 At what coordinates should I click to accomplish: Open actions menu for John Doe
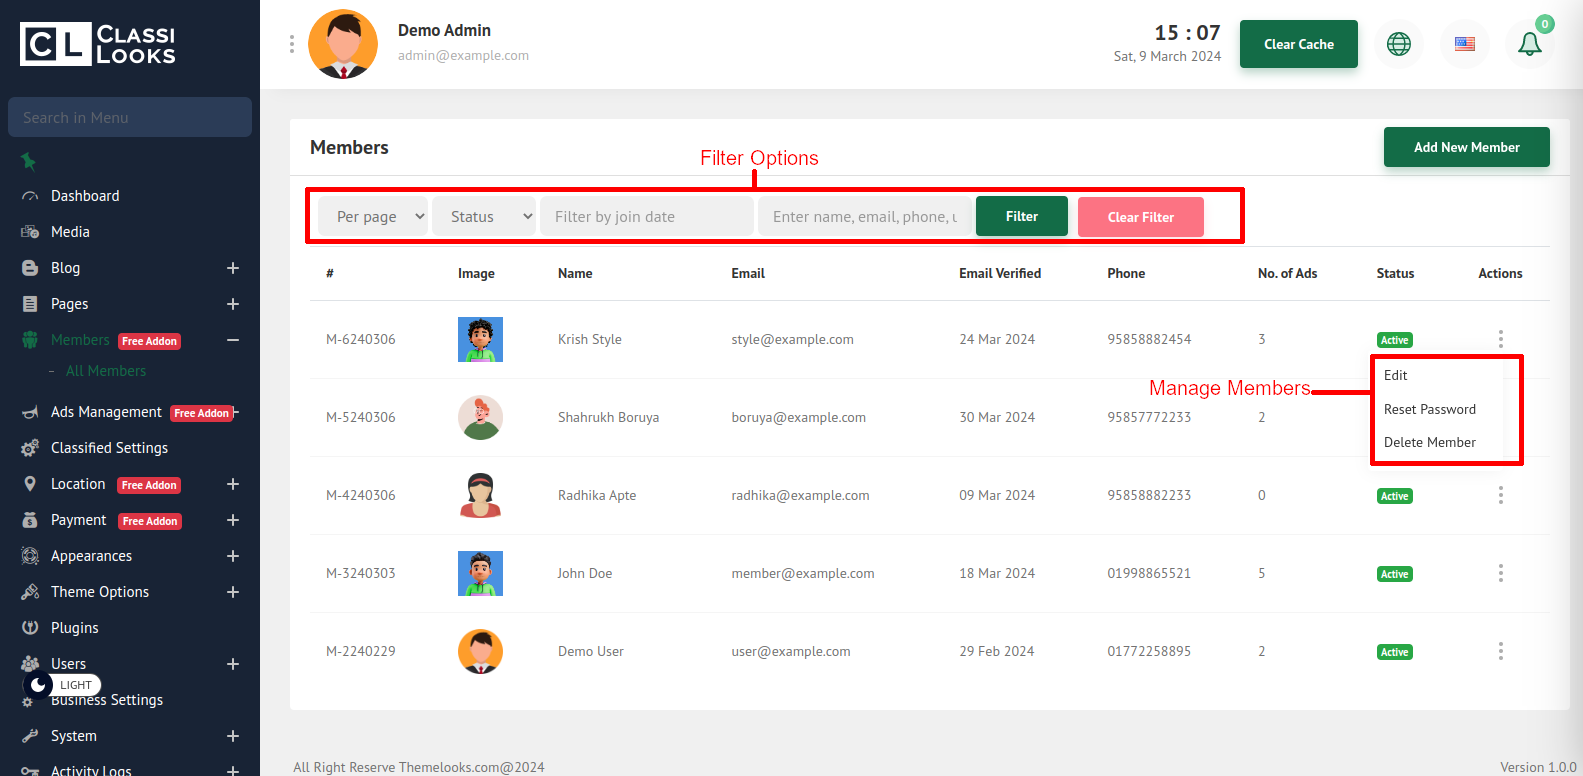click(1500, 573)
